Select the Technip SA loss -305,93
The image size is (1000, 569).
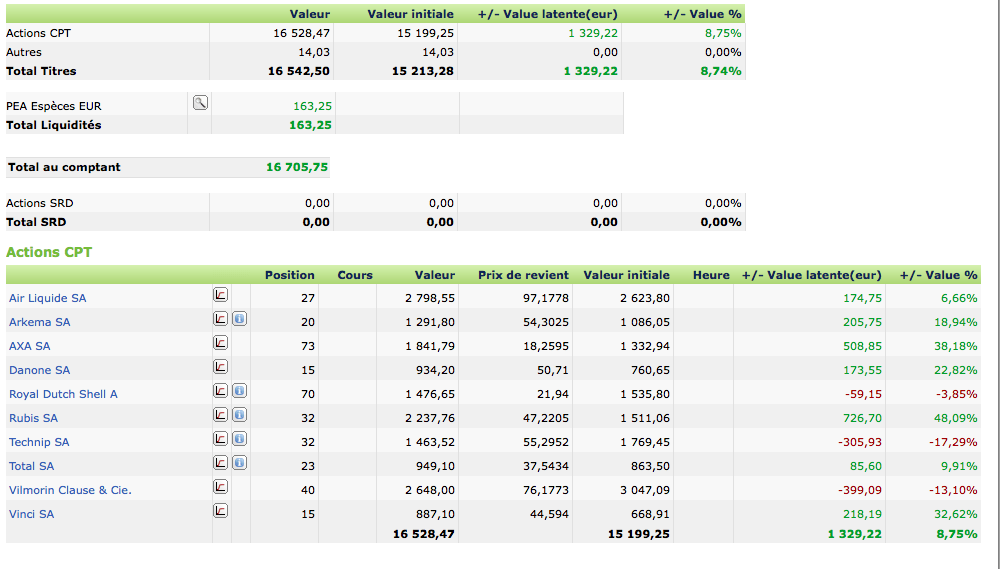point(860,442)
